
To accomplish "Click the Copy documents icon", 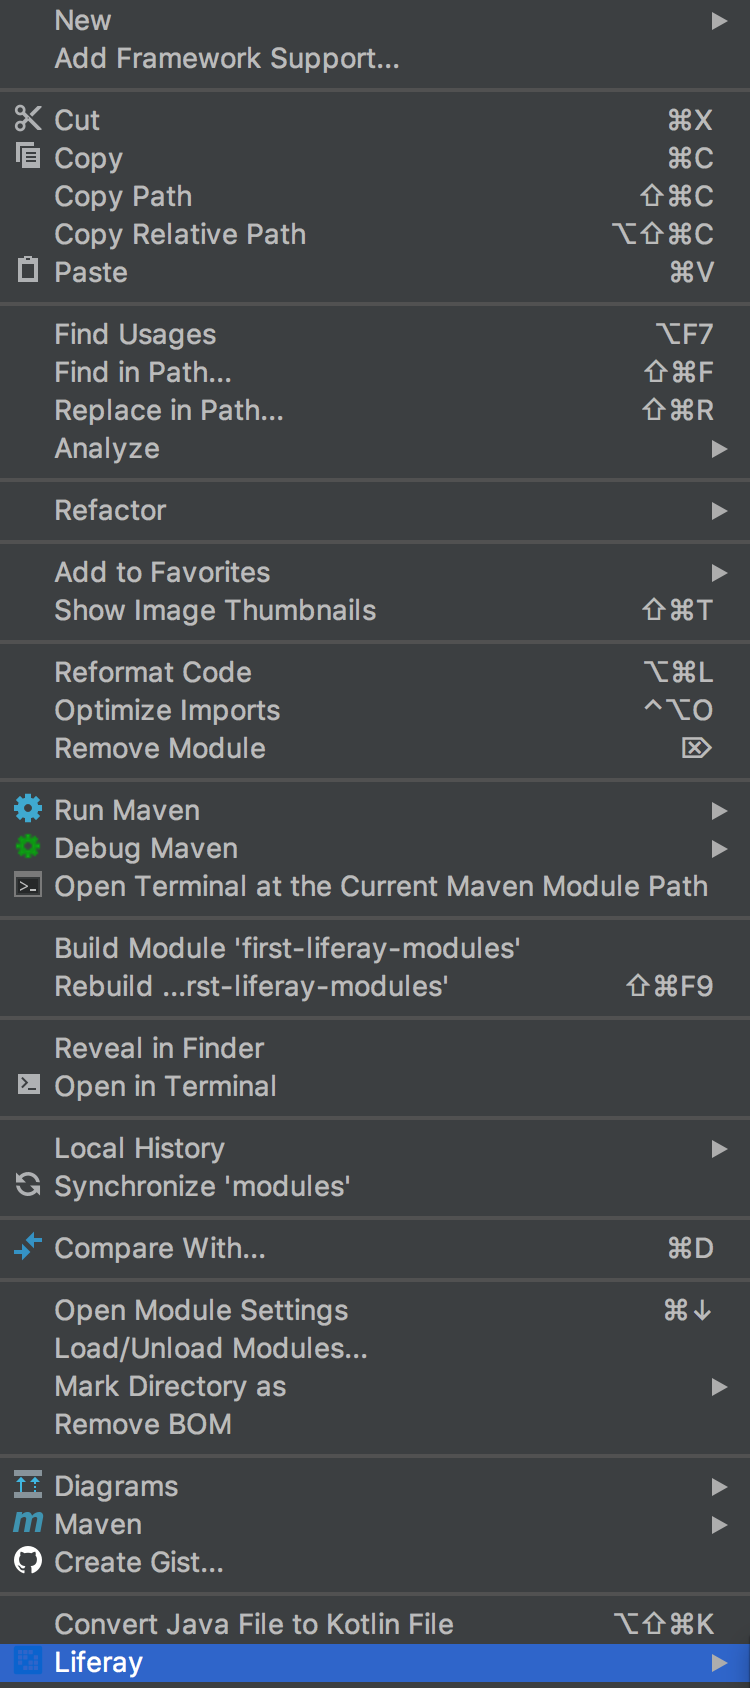I will tap(28, 156).
